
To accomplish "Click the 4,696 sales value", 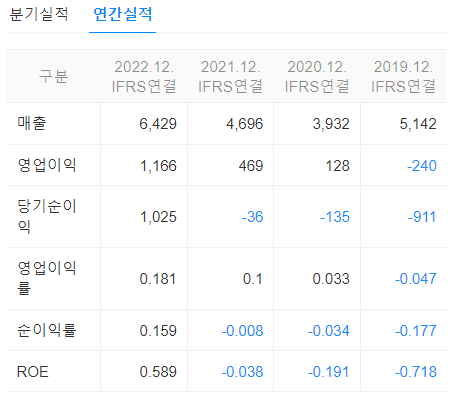I will [x=245, y=124].
